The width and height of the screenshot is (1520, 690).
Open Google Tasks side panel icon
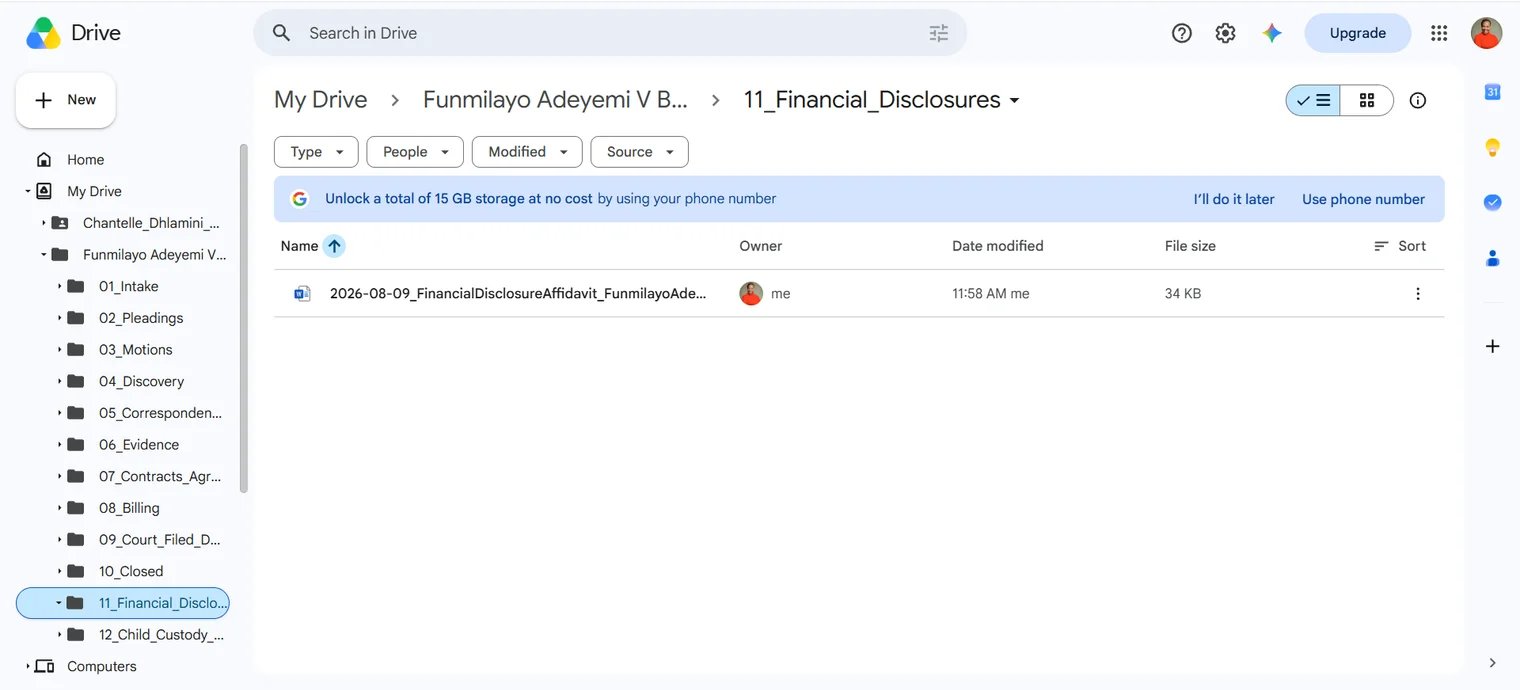pyautogui.click(x=1492, y=202)
